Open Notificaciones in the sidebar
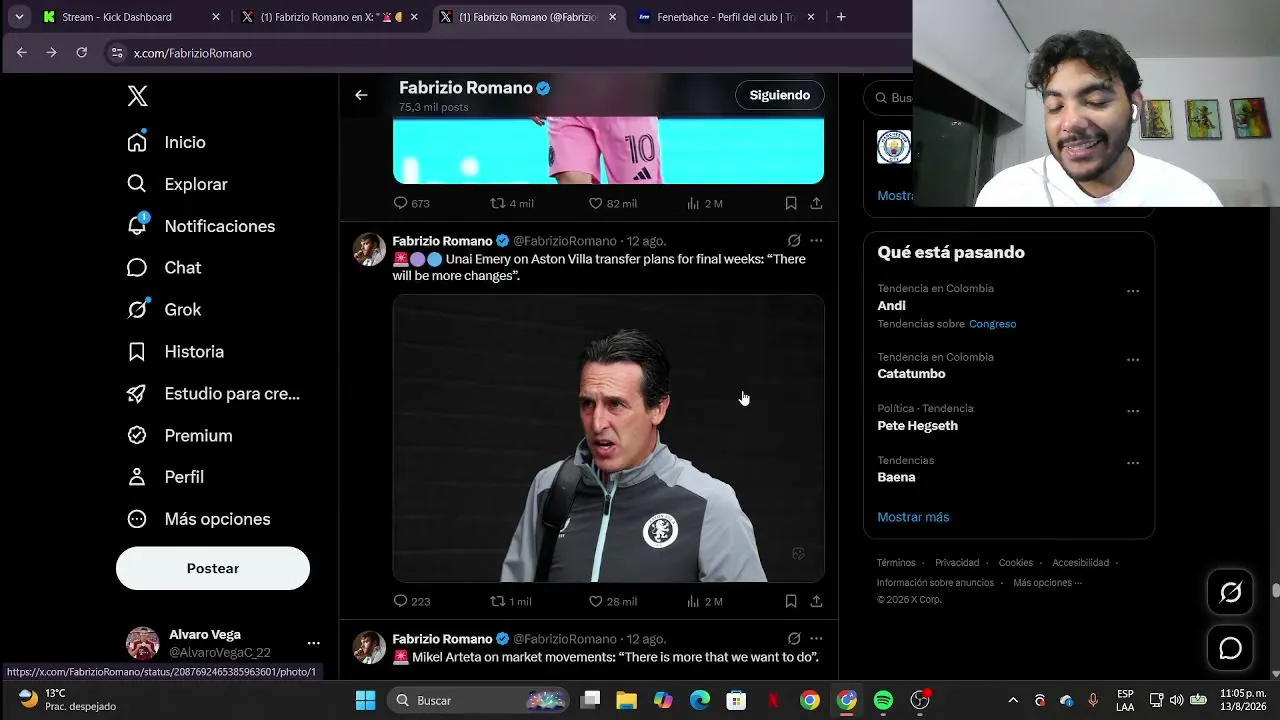1280x720 pixels. 201,226
